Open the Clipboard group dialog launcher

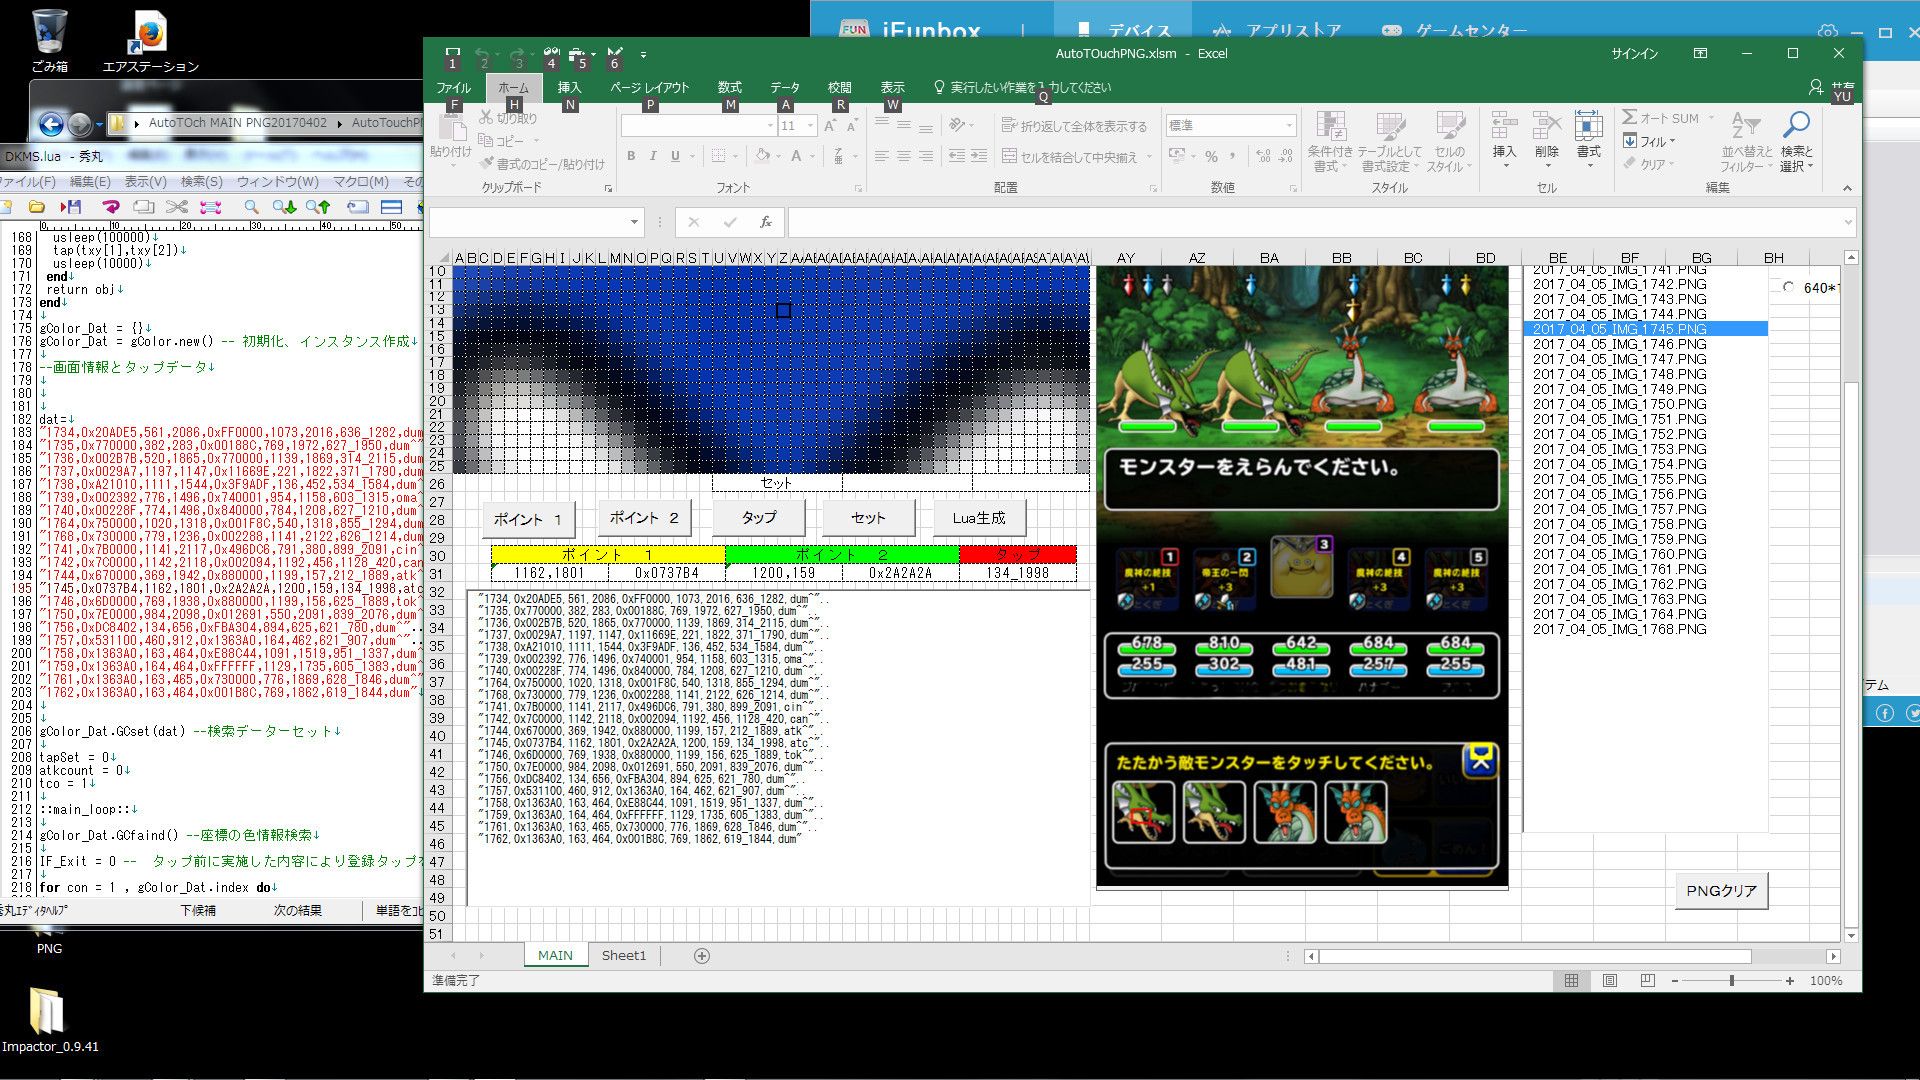(608, 188)
